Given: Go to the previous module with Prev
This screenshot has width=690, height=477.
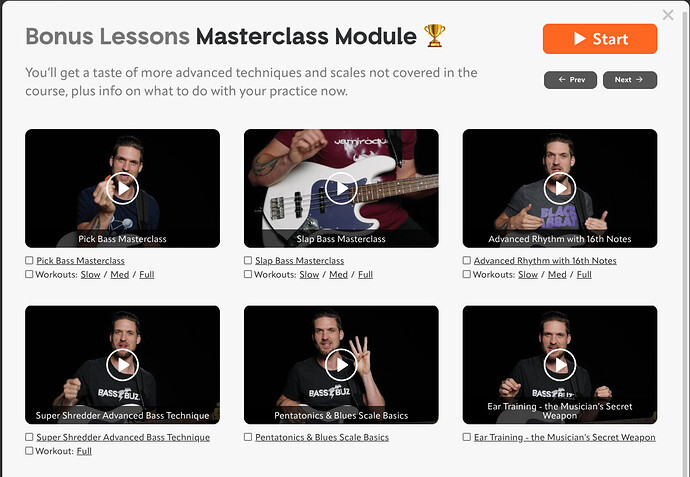Looking at the screenshot, I should [x=570, y=80].
